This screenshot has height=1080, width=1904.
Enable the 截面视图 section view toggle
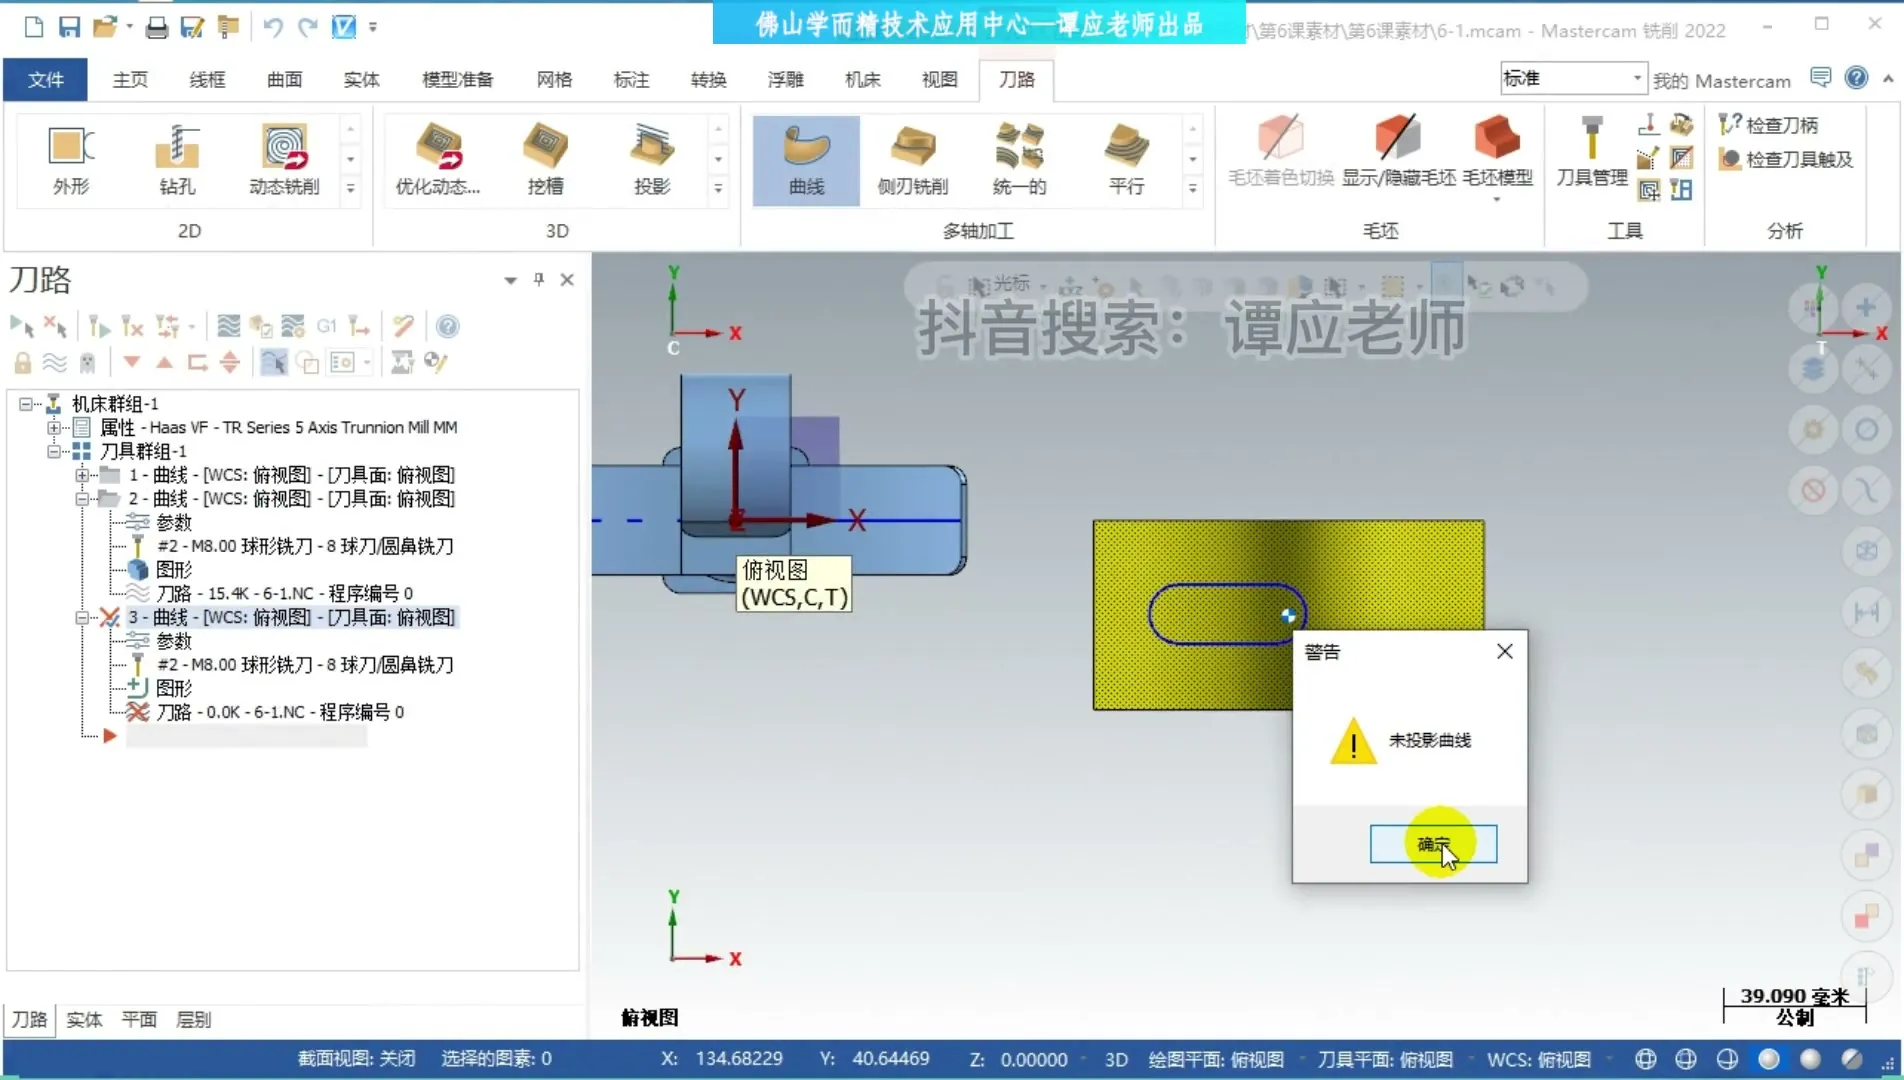(355, 1058)
